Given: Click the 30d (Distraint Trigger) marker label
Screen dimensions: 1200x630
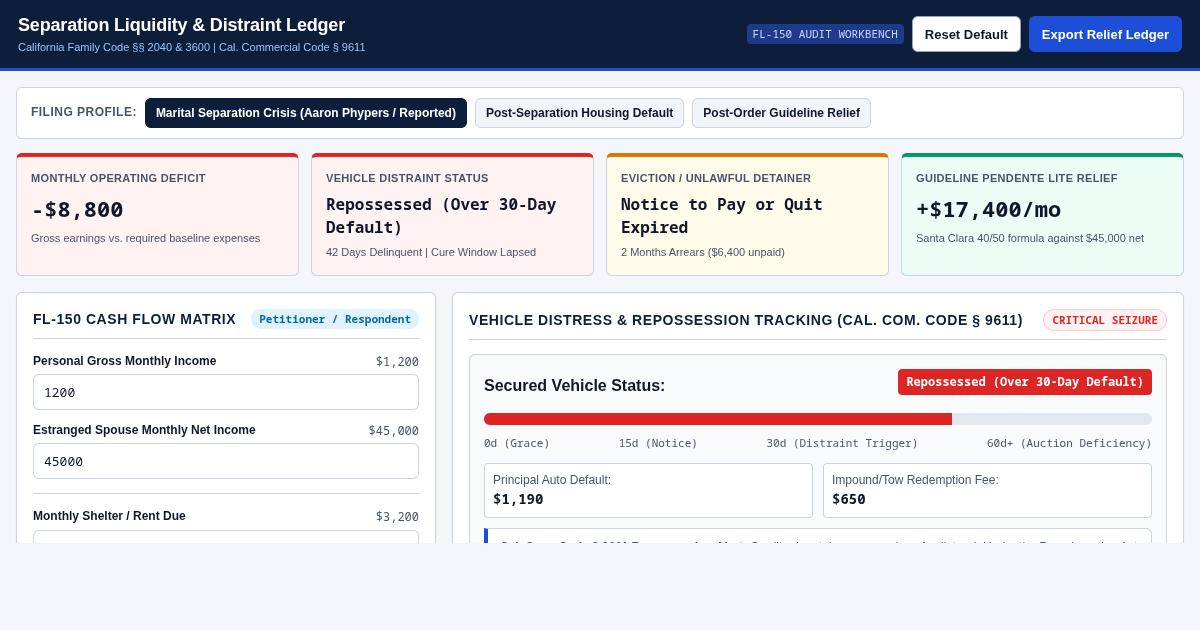Looking at the screenshot, I should point(842,444).
